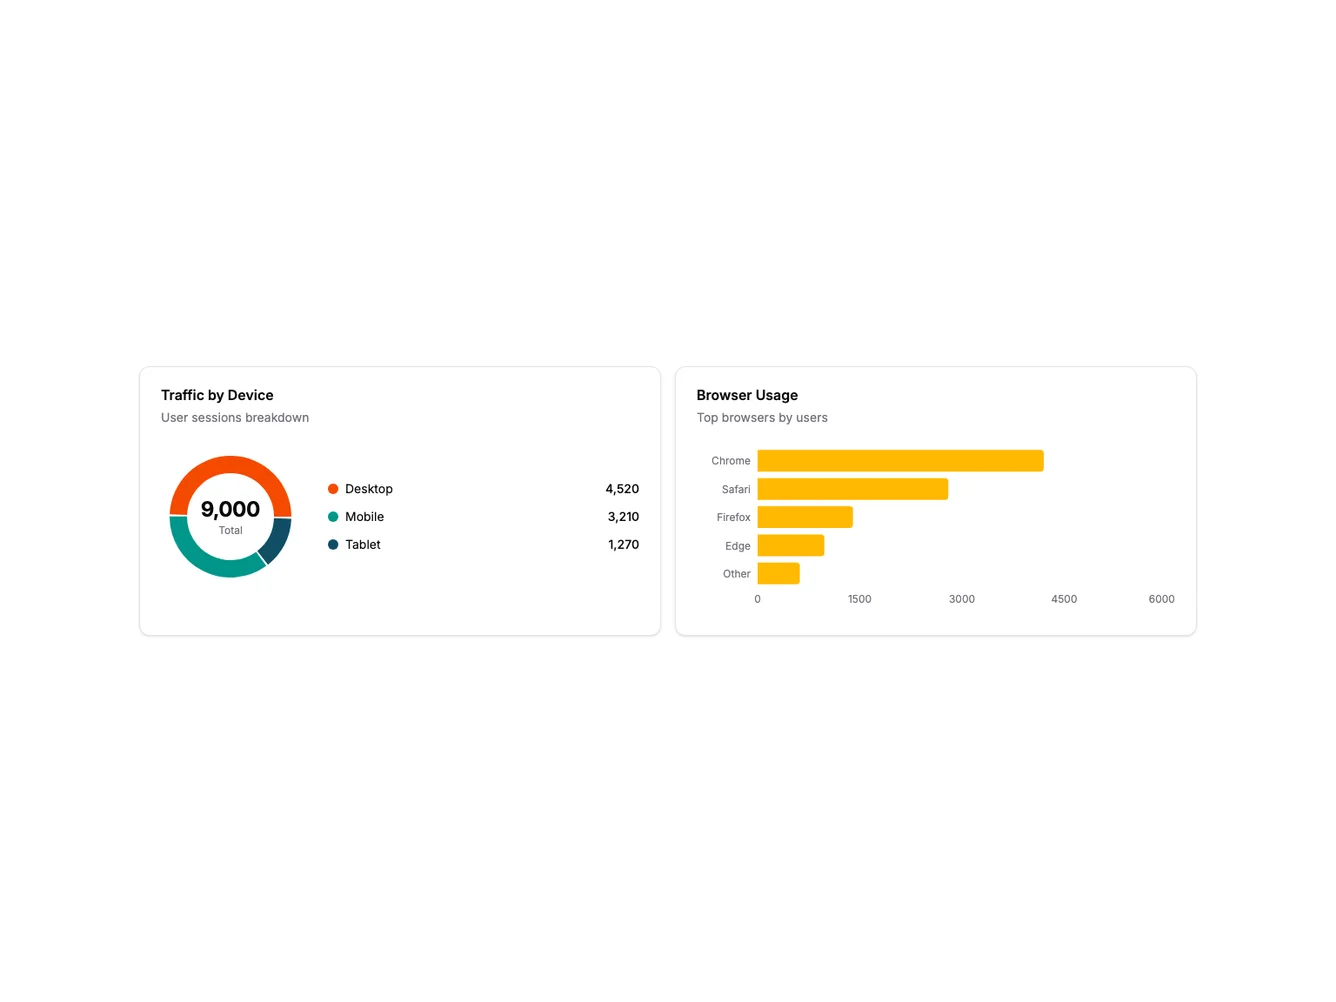The image size is (1336, 1002).
Task: Click the User sessions breakdown subtitle
Action: 234,417
